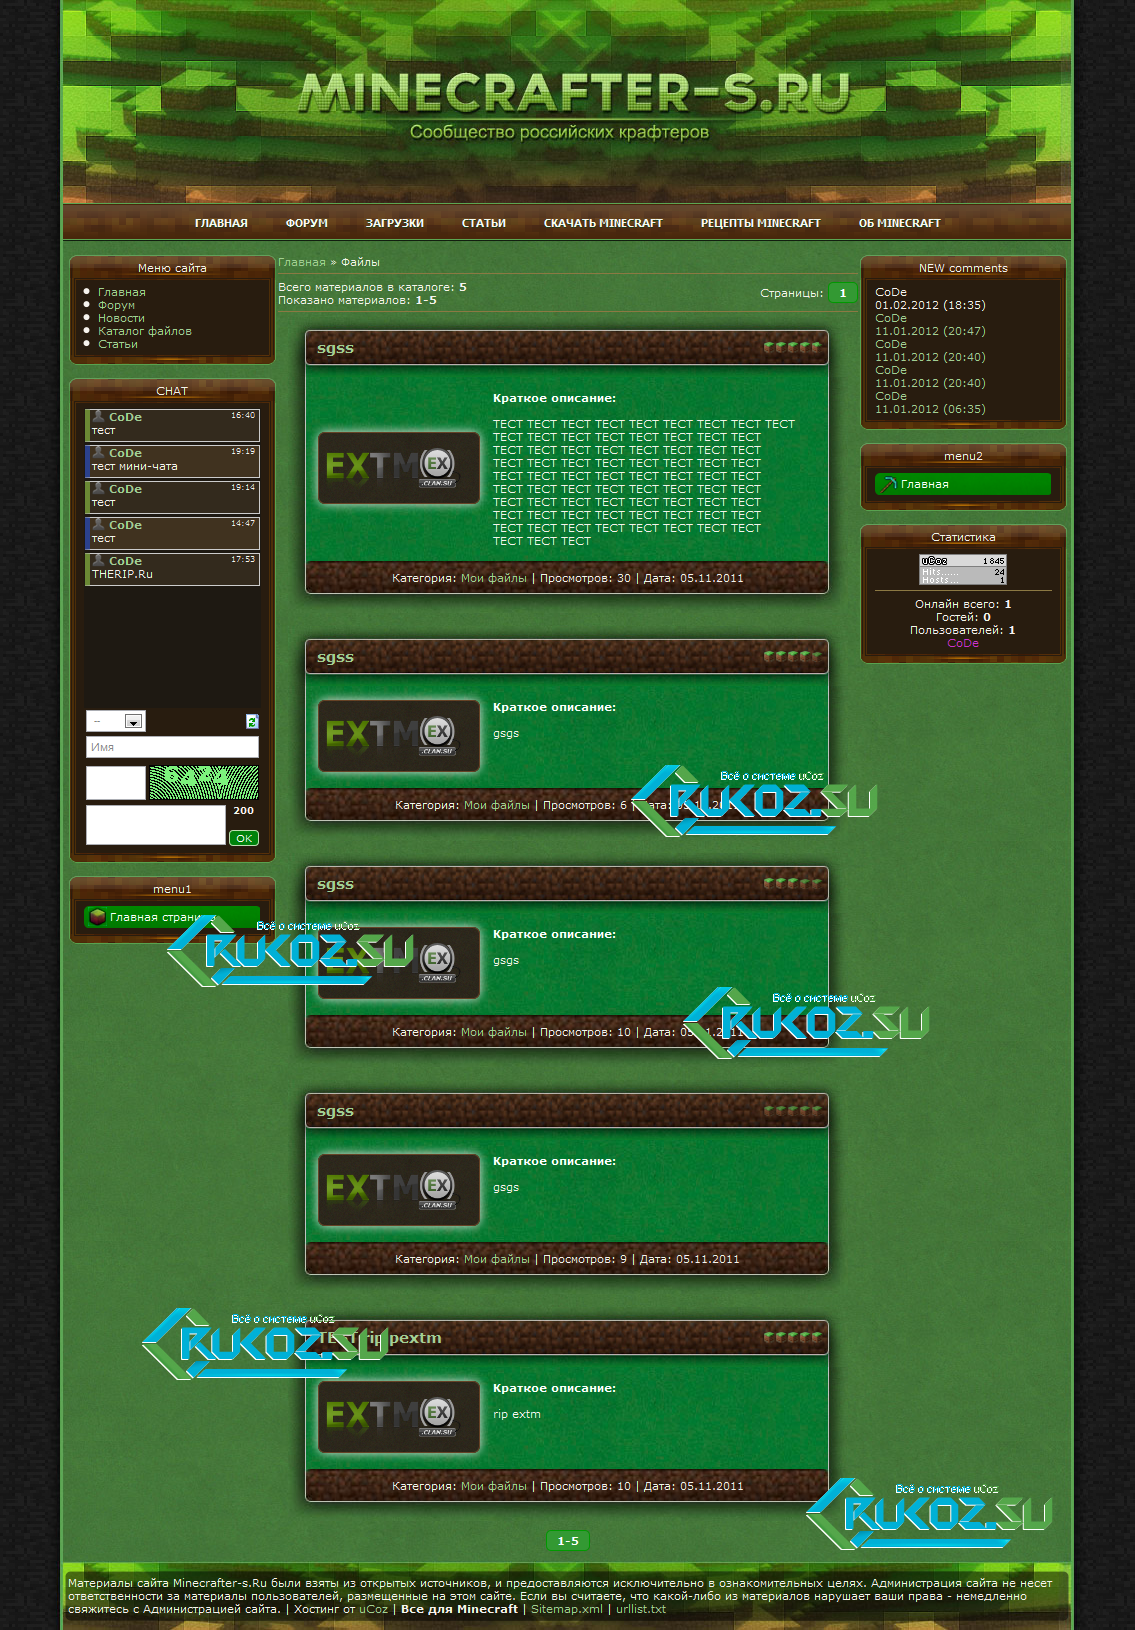The image size is (1135, 1630).
Task: Refresh the mini-chat with the reload icon
Action: pos(252,721)
